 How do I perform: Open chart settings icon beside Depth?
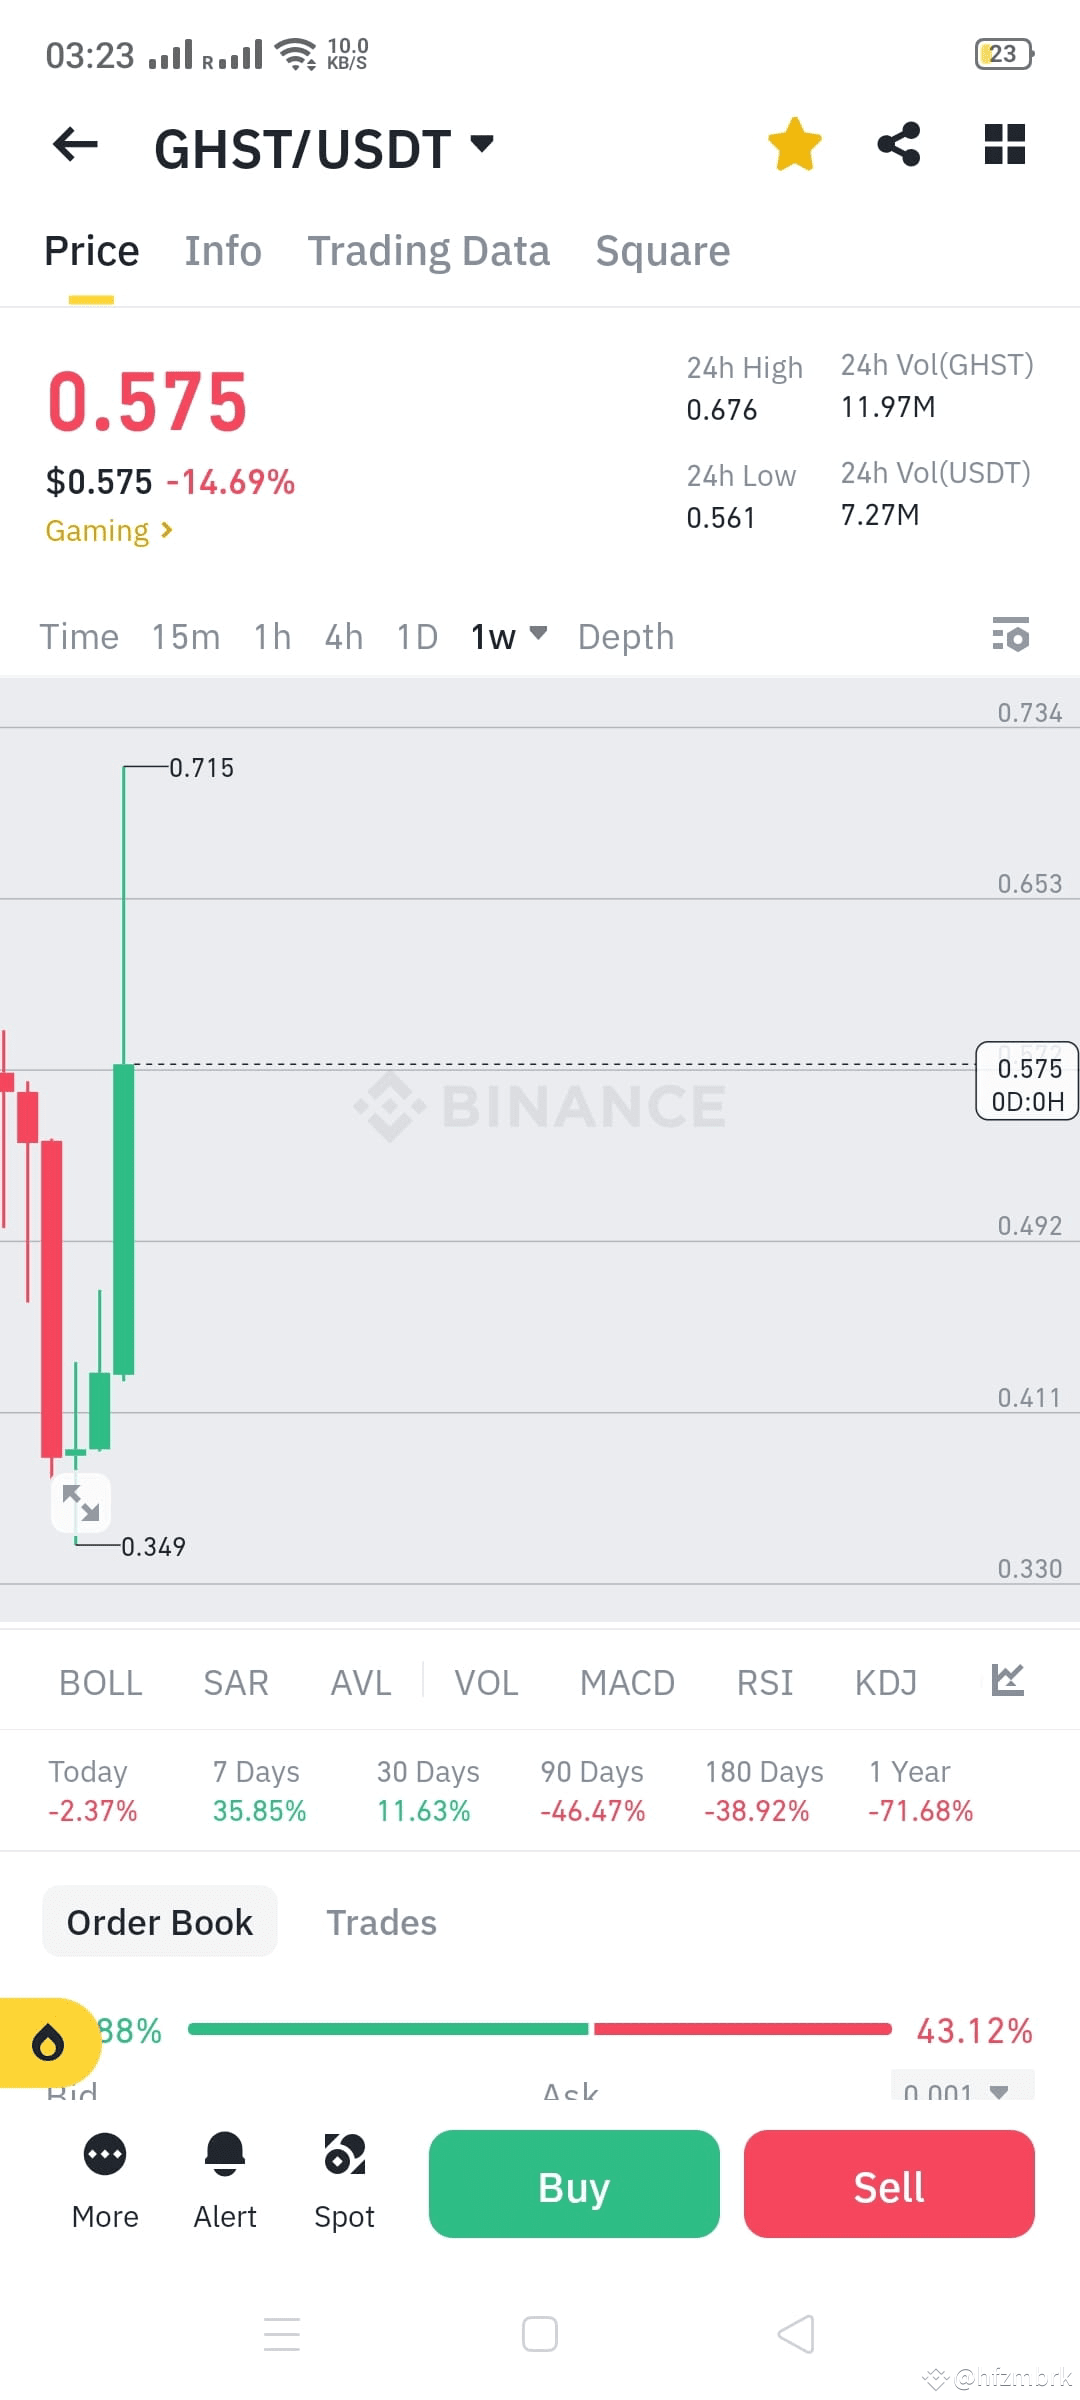[x=1011, y=634]
